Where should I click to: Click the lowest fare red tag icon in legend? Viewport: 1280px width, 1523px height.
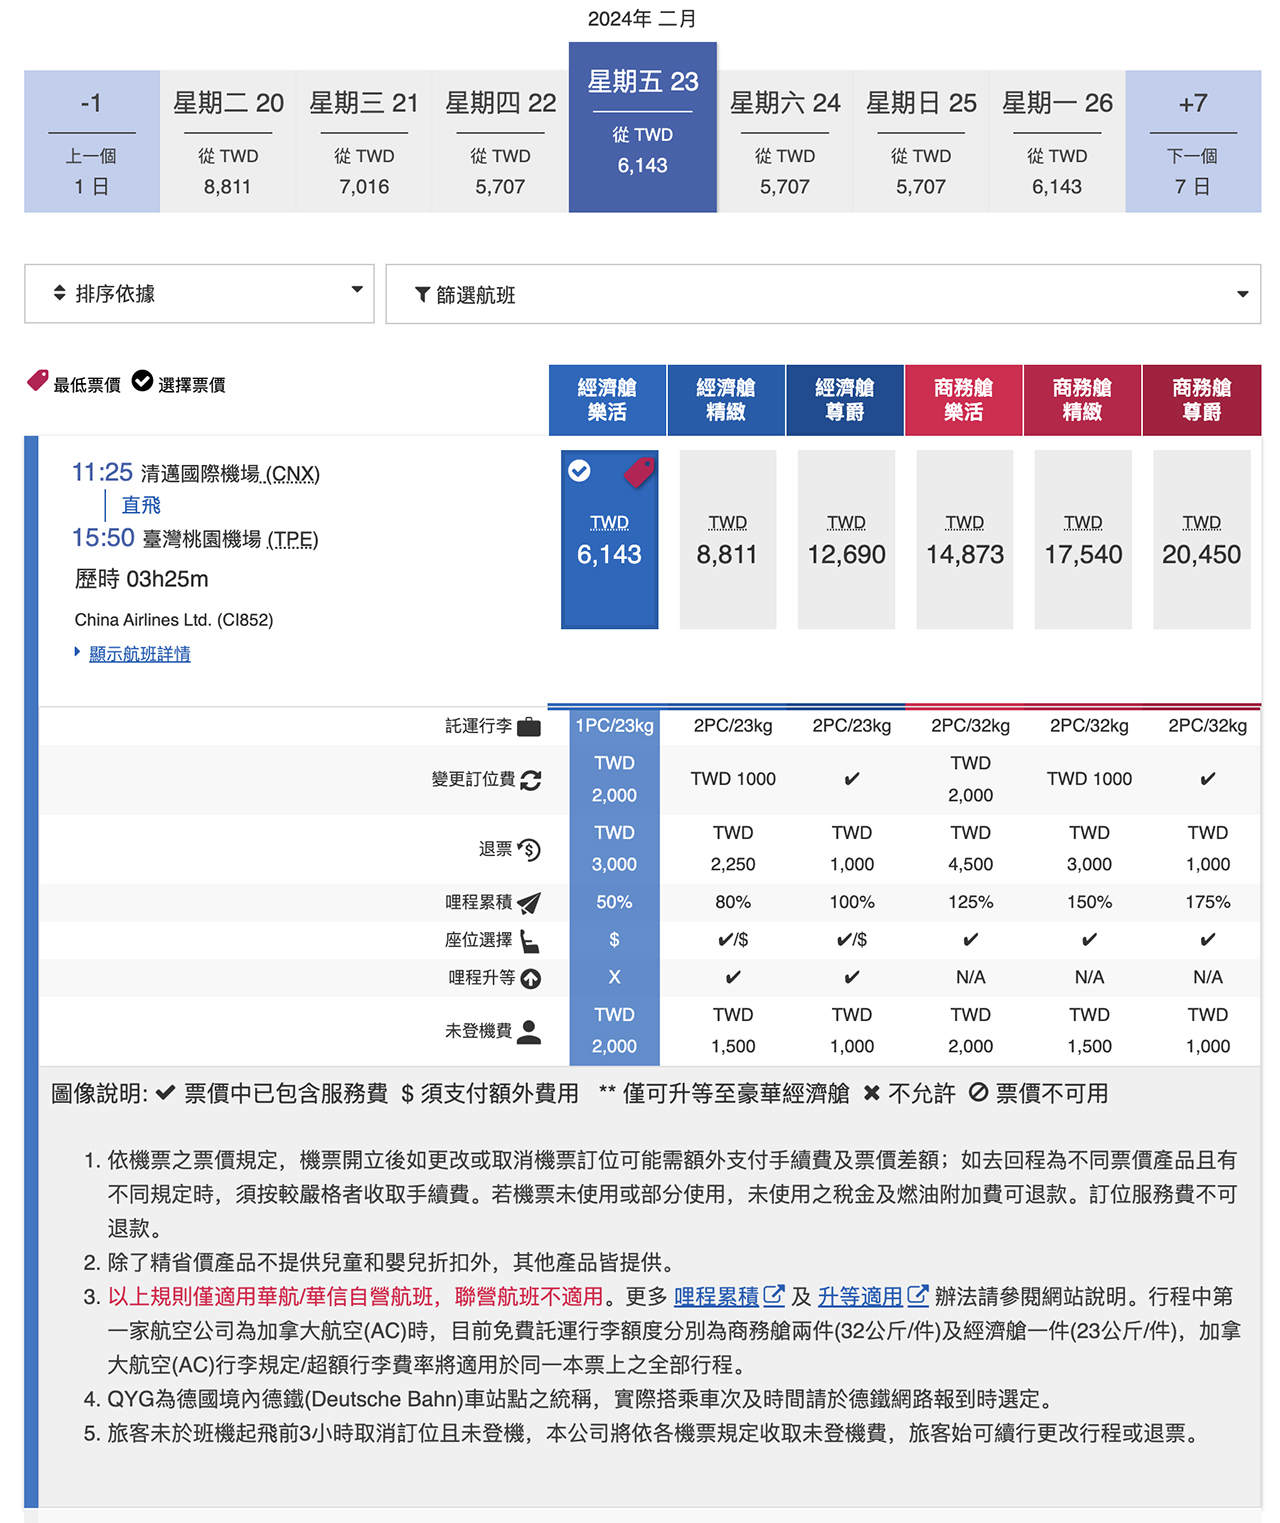(38, 381)
